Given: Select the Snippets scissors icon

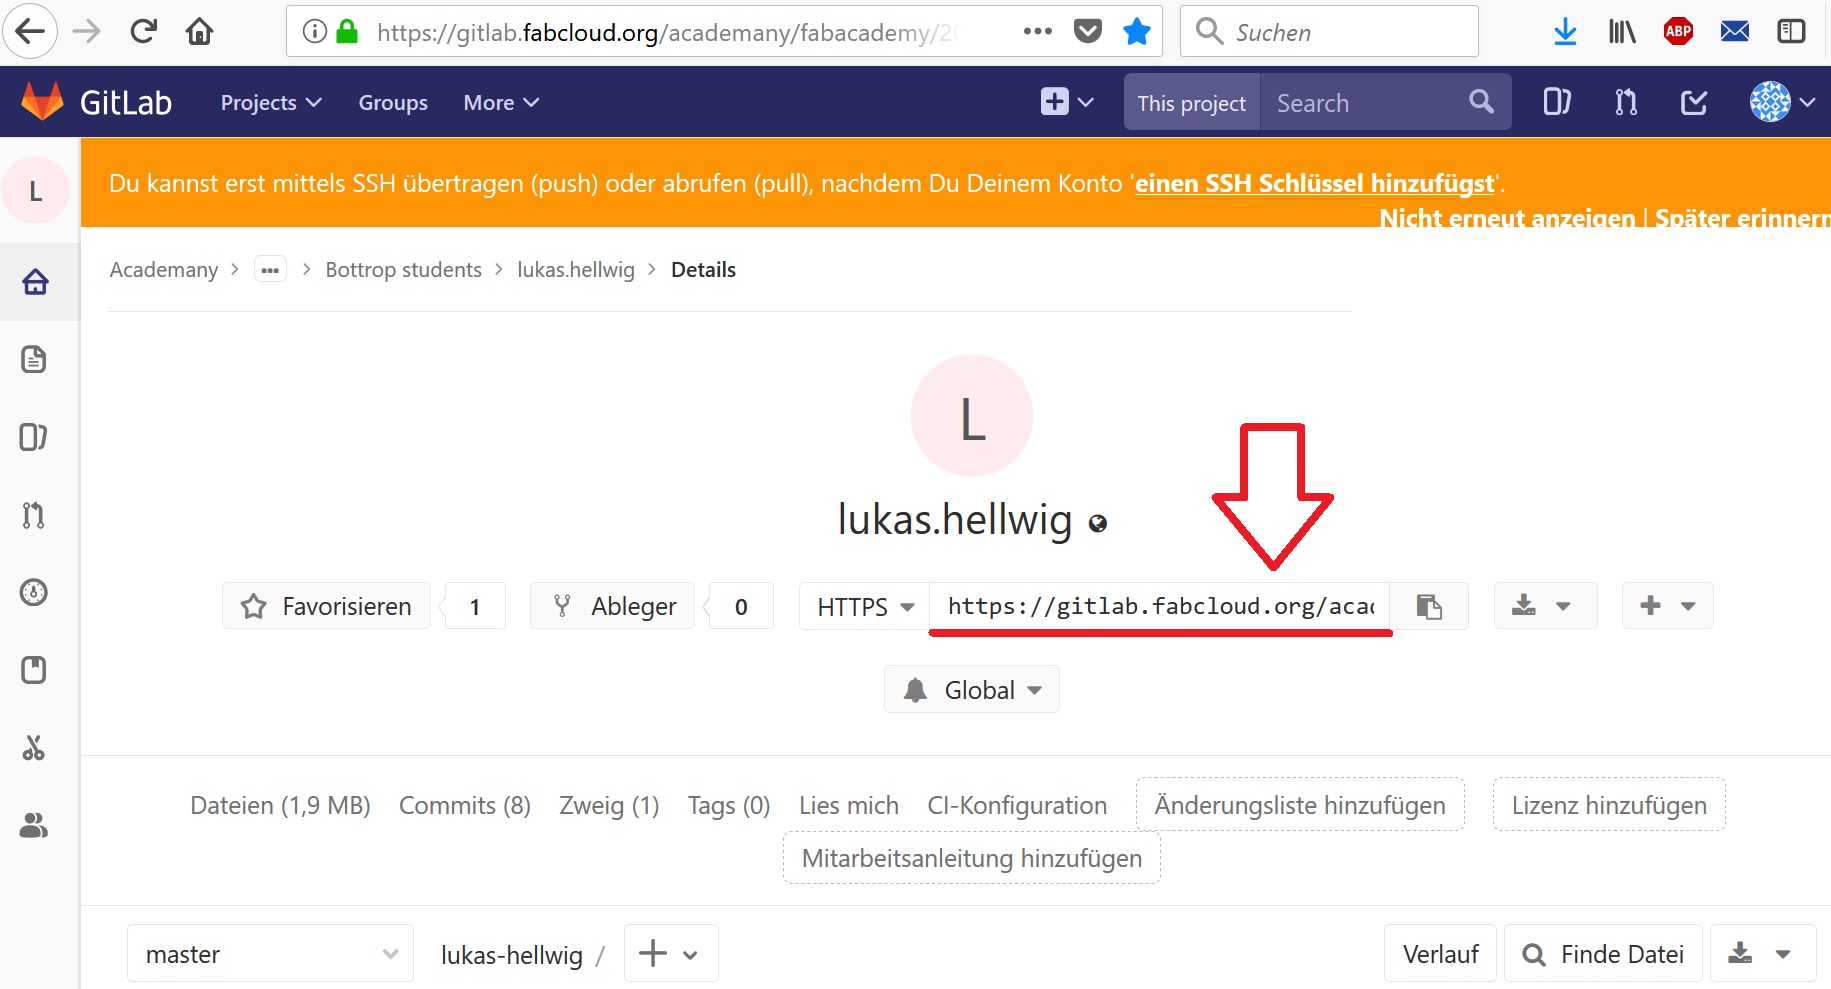Looking at the screenshot, I should (x=35, y=748).
